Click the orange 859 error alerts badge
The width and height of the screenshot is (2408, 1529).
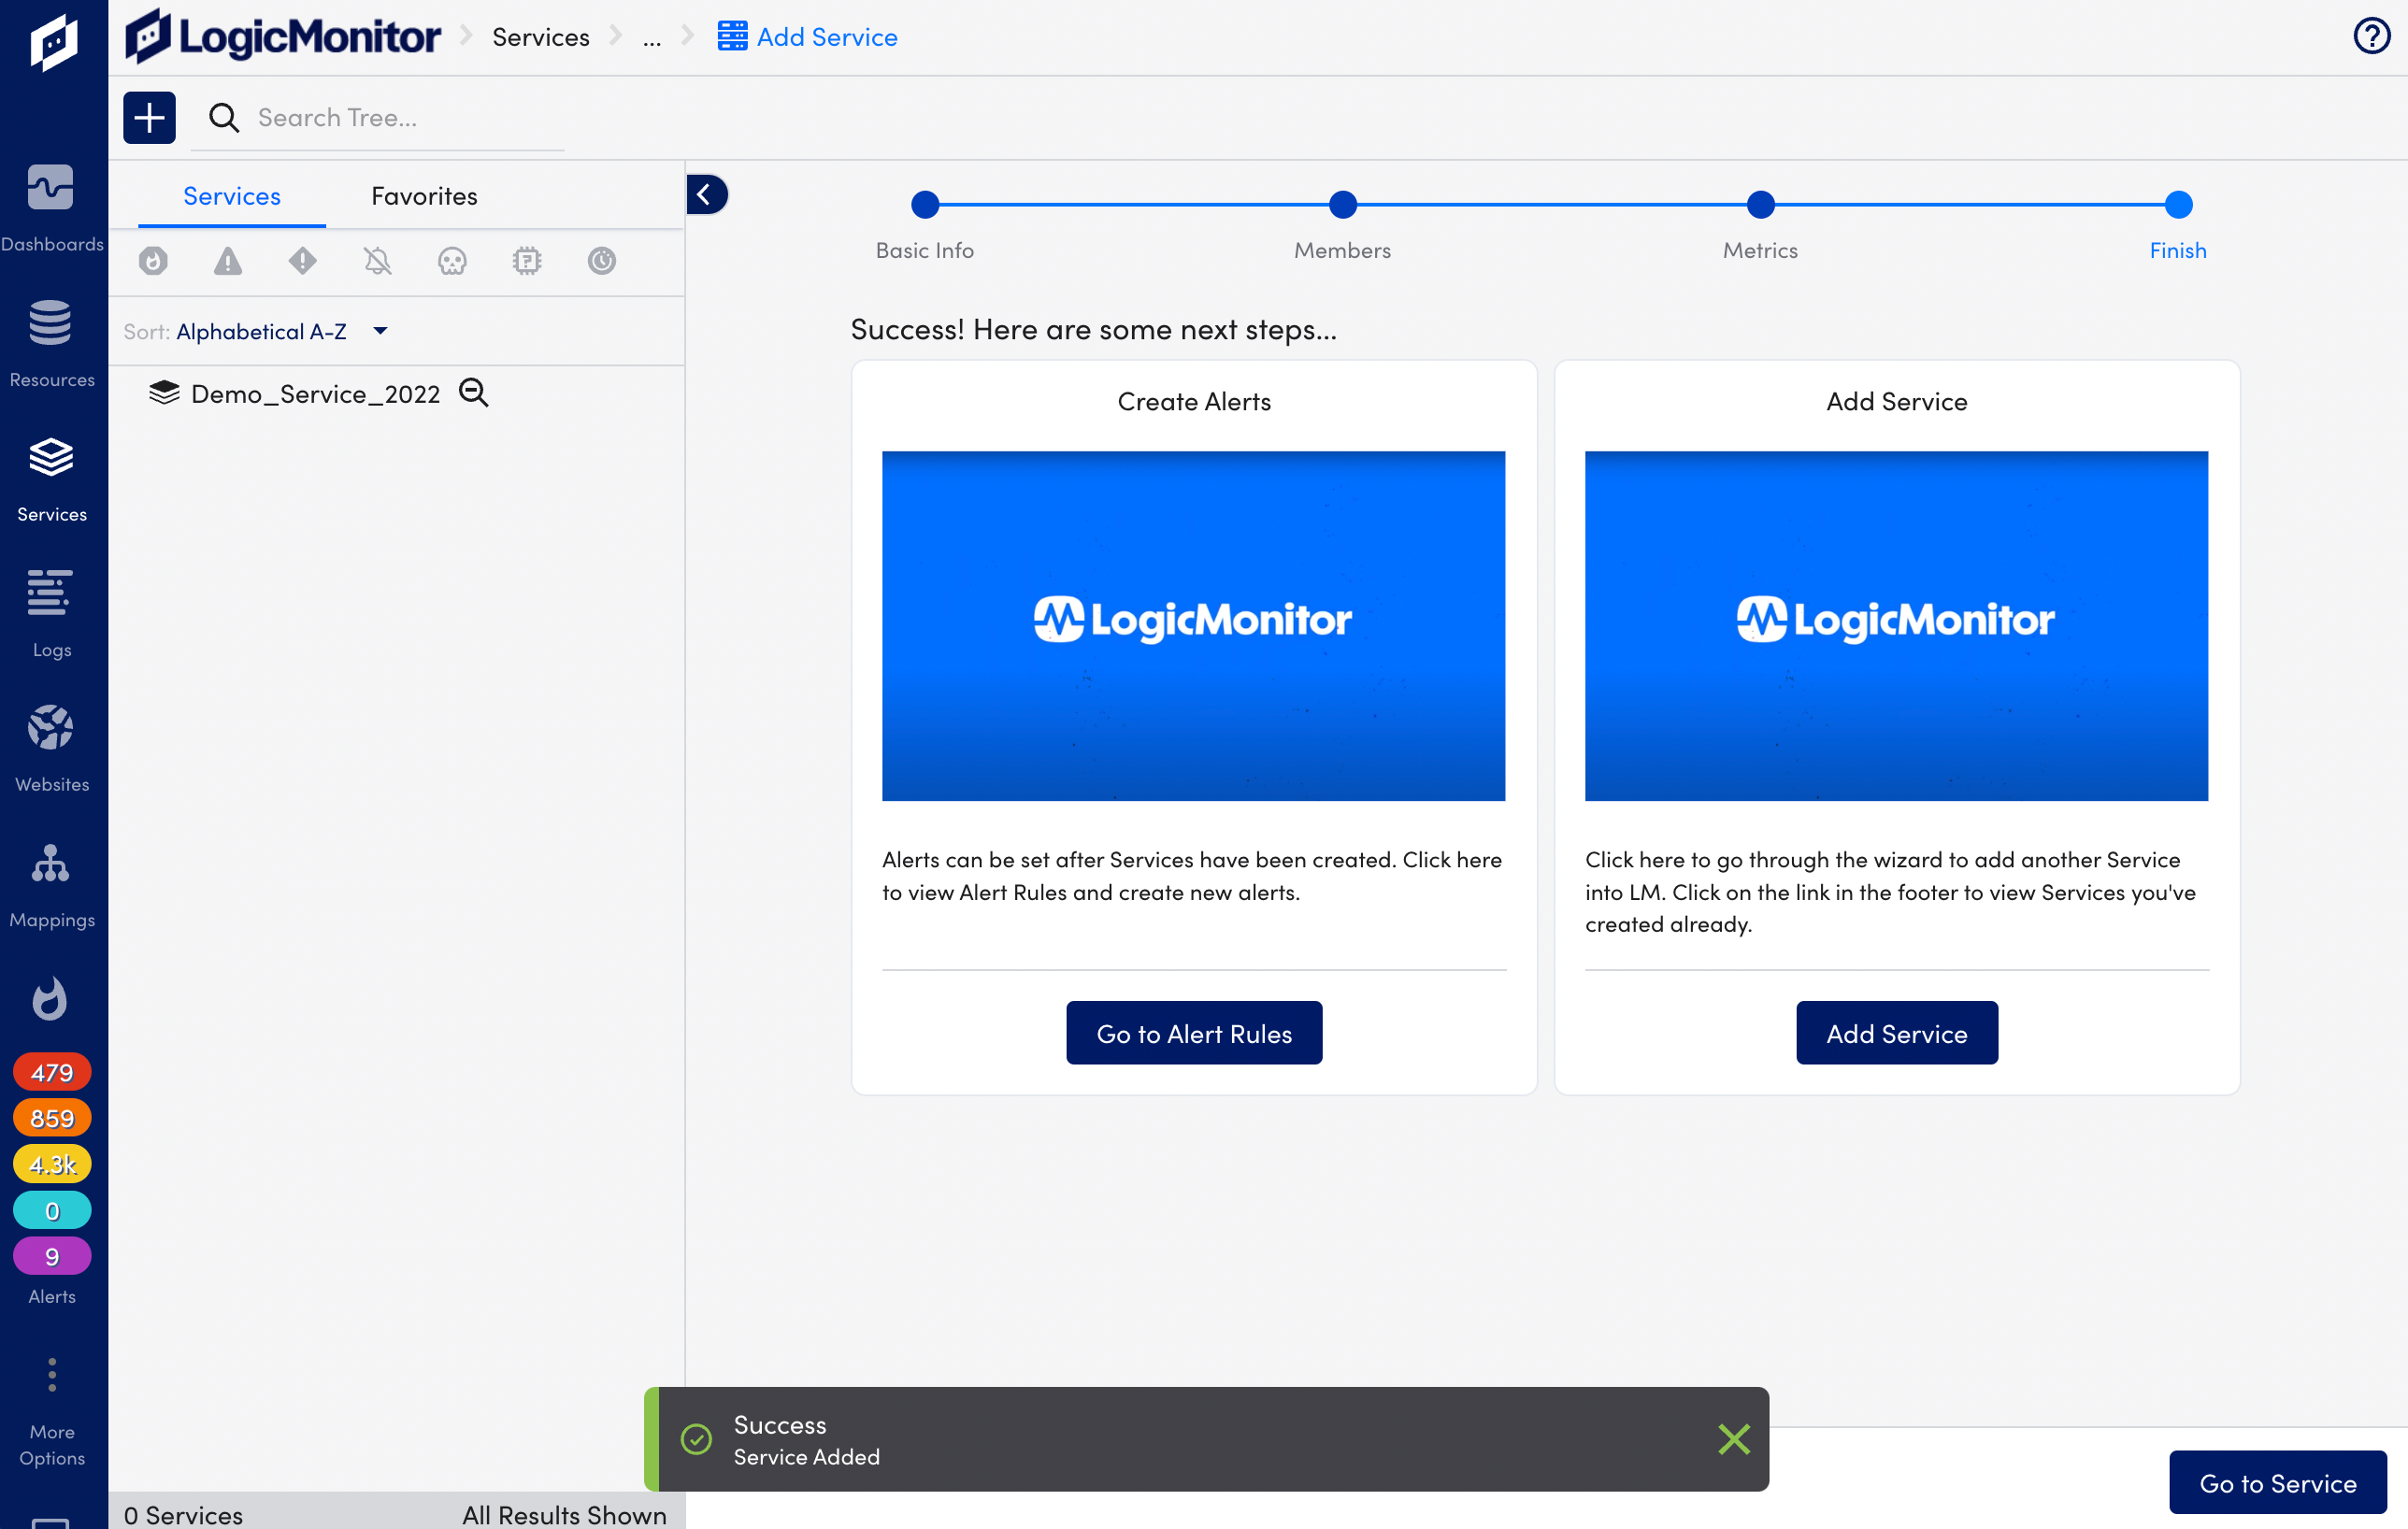(x=52, y=1118)
